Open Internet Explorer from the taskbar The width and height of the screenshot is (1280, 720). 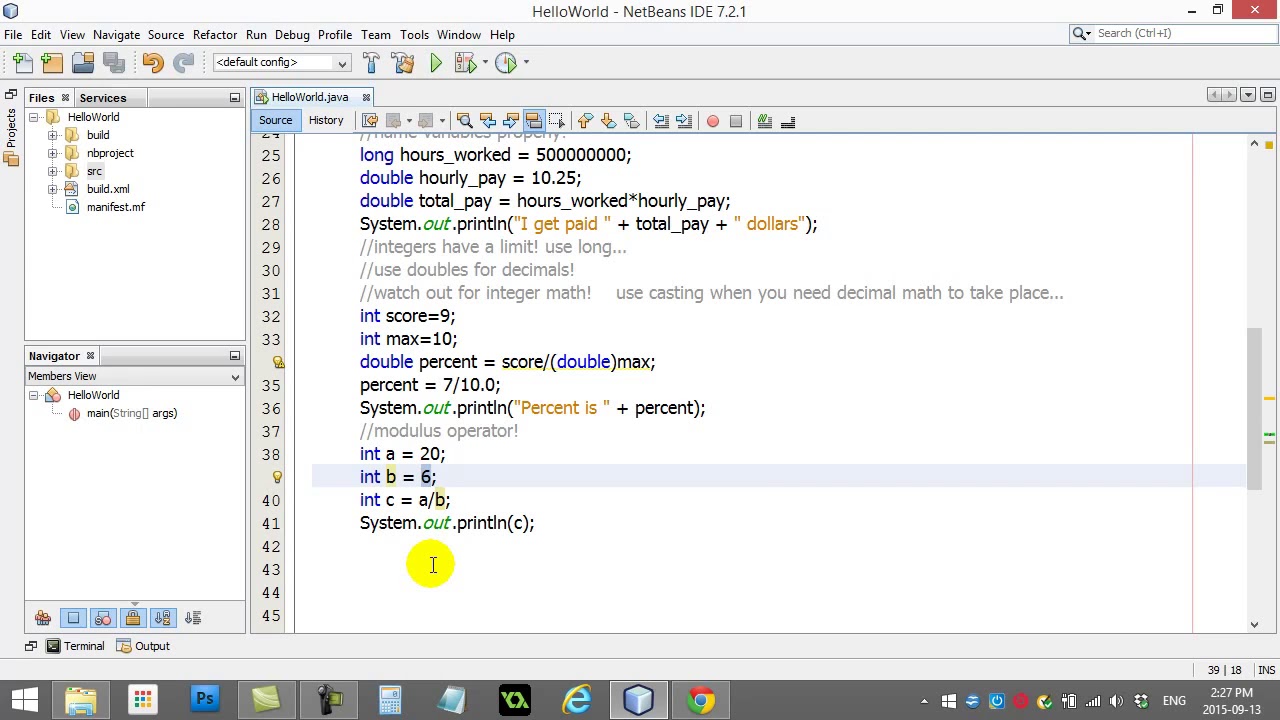(x=577, y=700)
